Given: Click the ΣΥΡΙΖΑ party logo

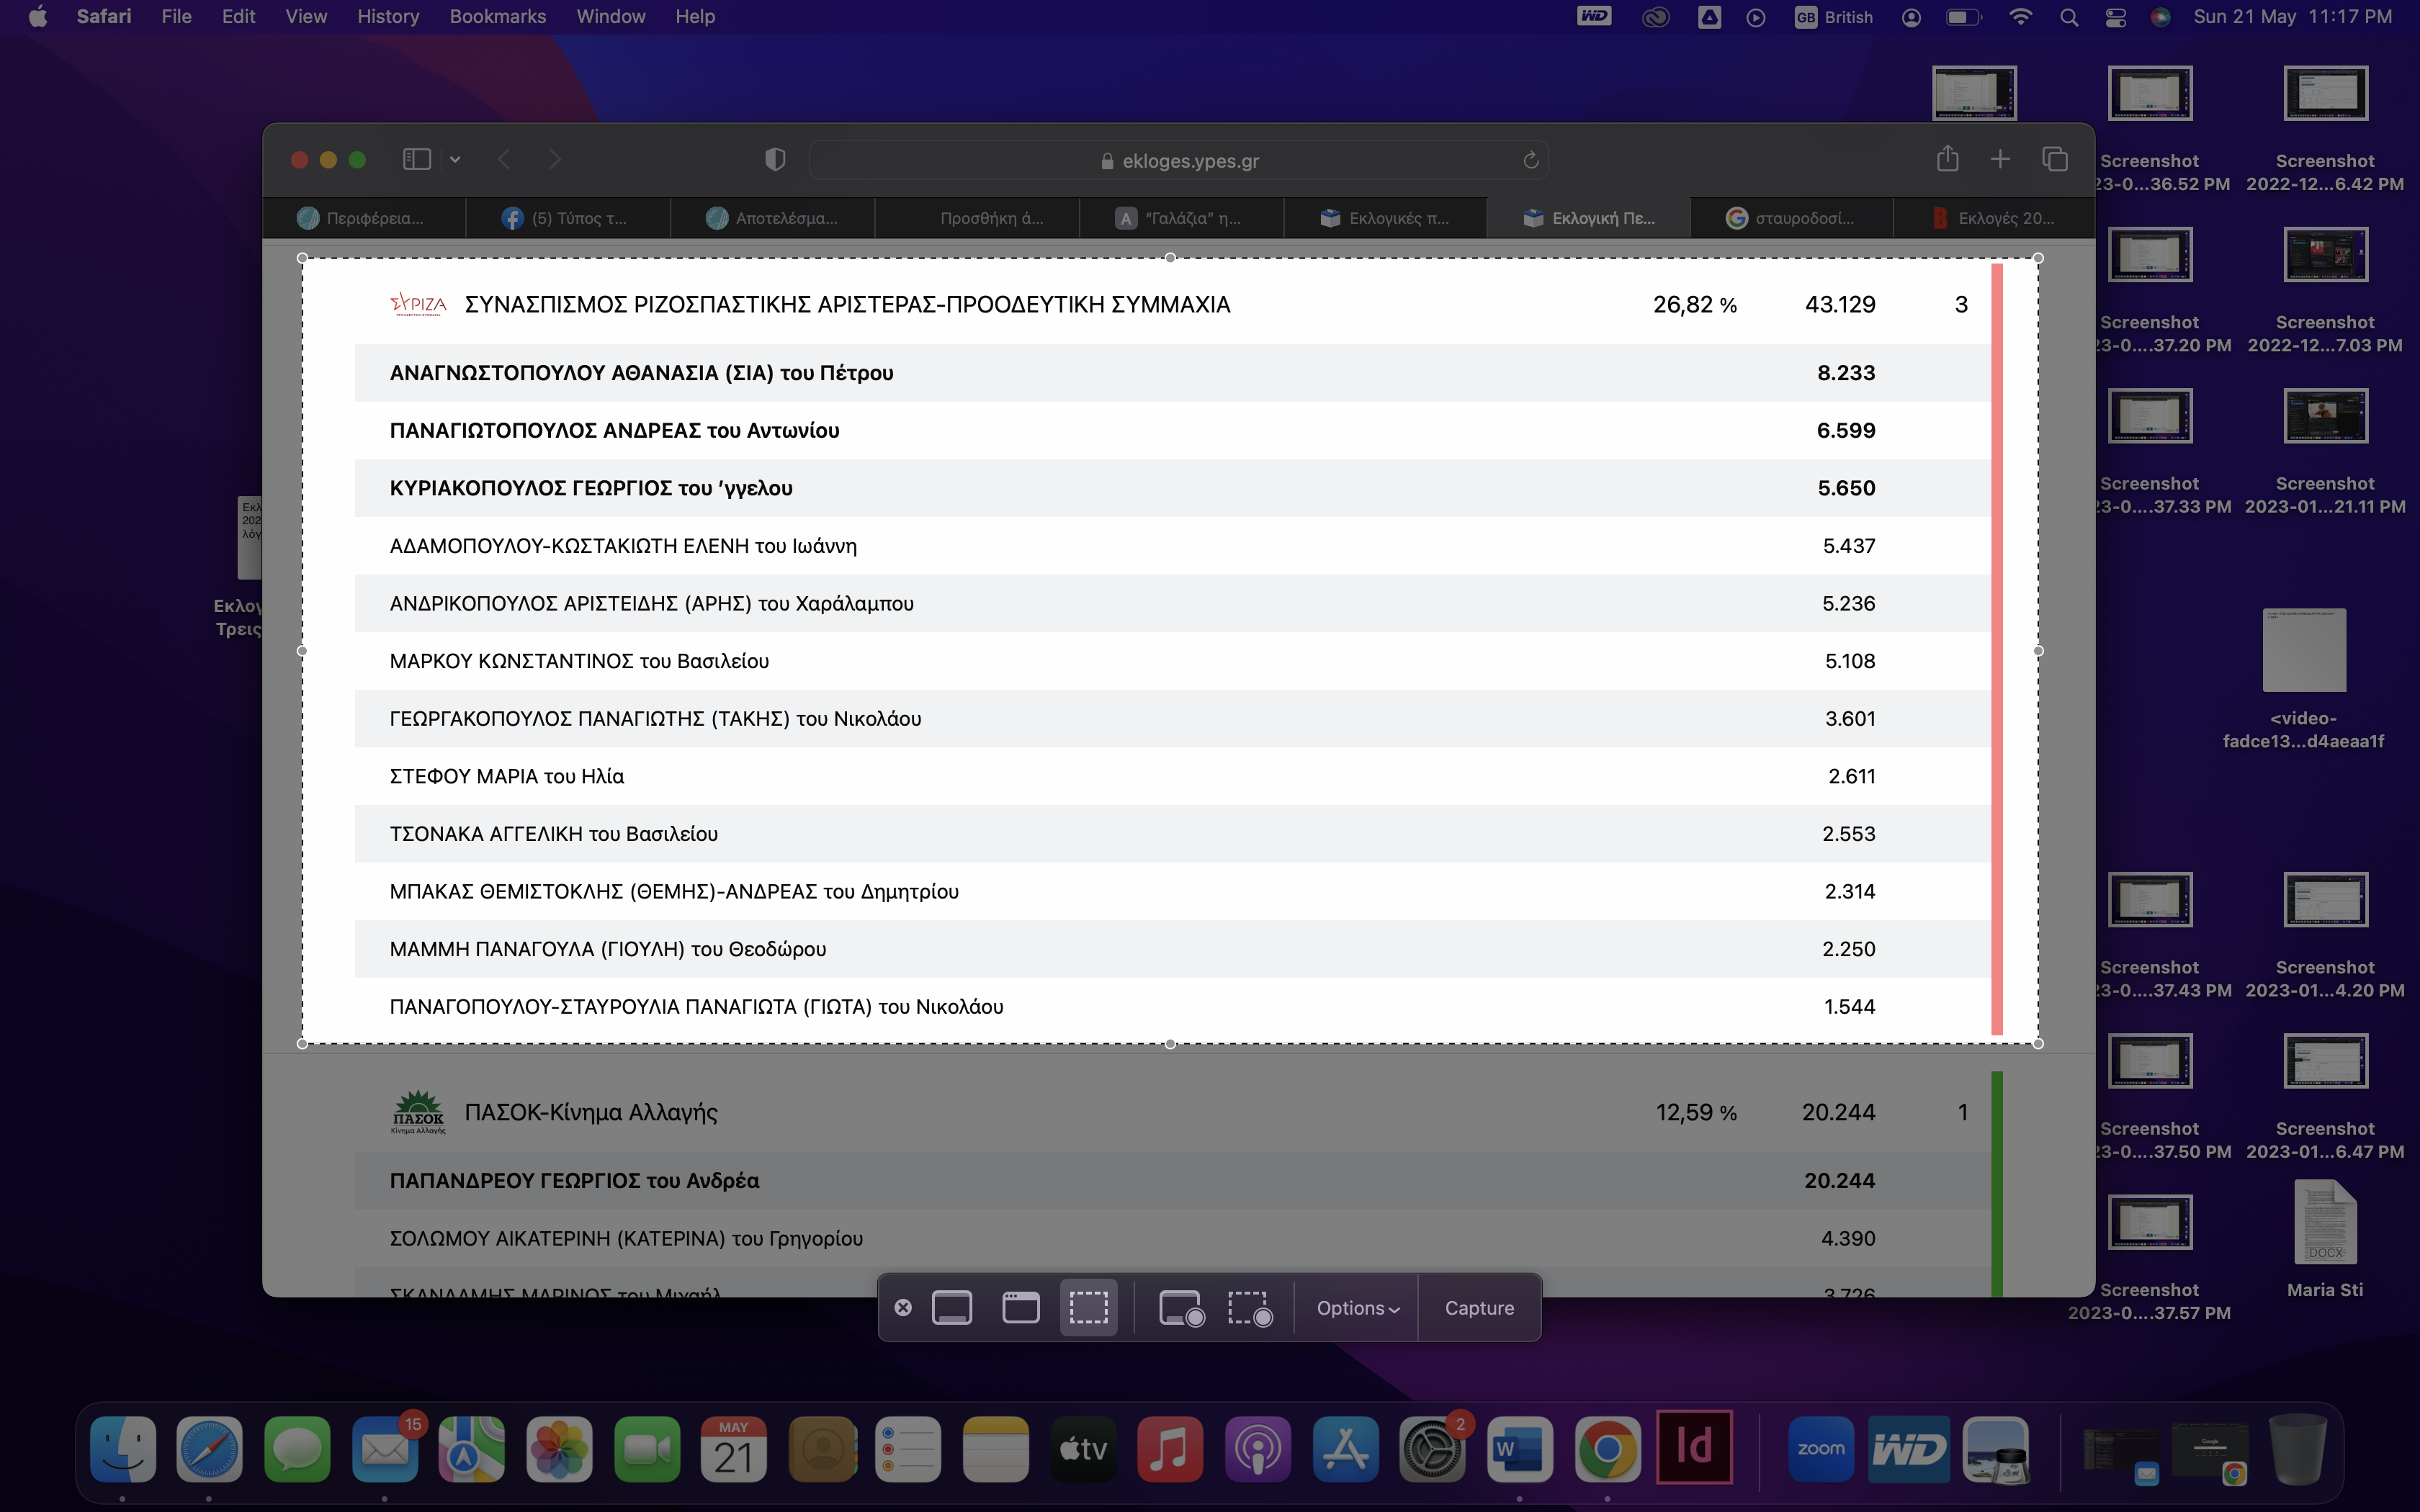Looking at the screenshot, I should [x=418, y=304].
